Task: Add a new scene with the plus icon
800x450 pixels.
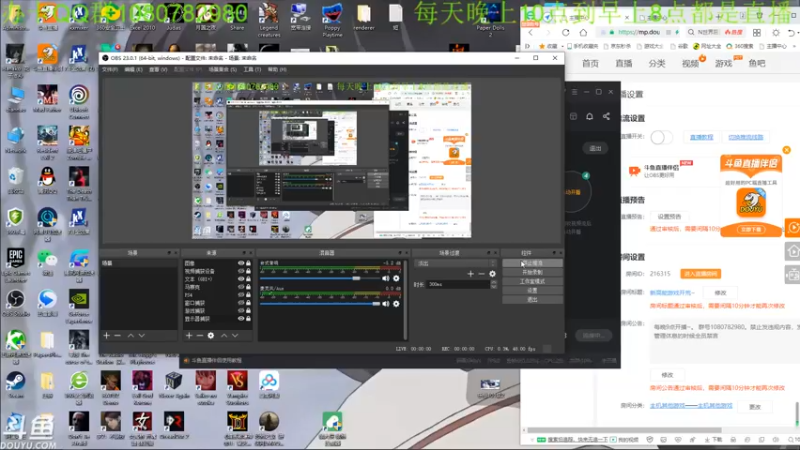Action: (107, 335)
